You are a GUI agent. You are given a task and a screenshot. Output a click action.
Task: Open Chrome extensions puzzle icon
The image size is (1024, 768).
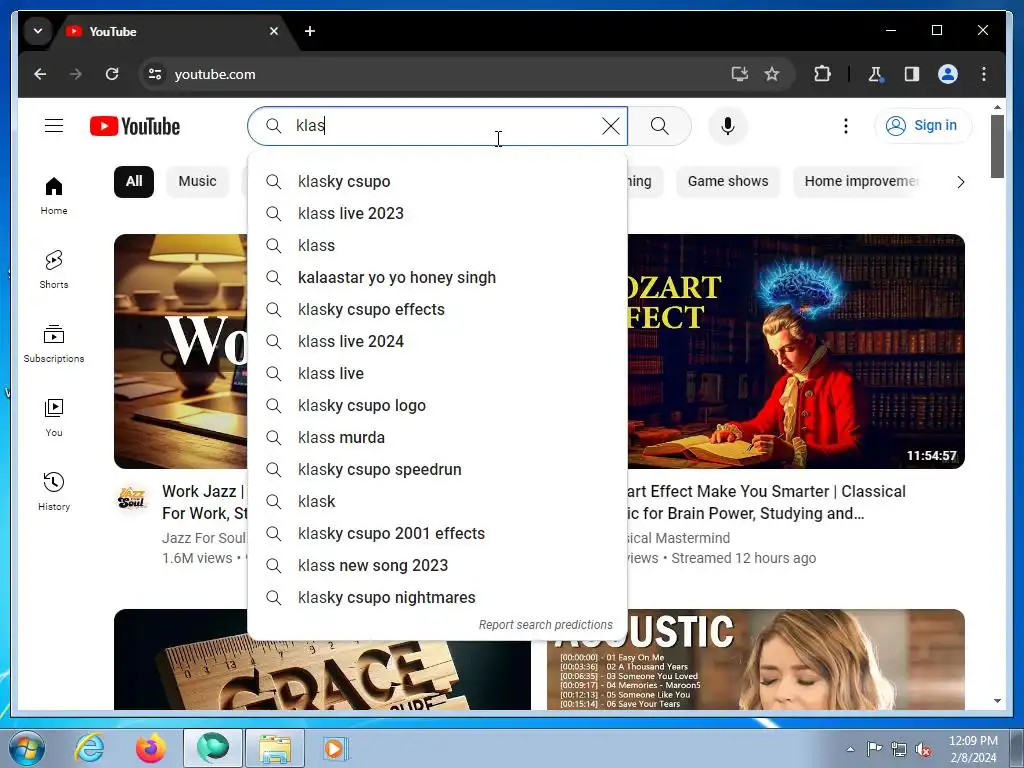tap(822, 74)
